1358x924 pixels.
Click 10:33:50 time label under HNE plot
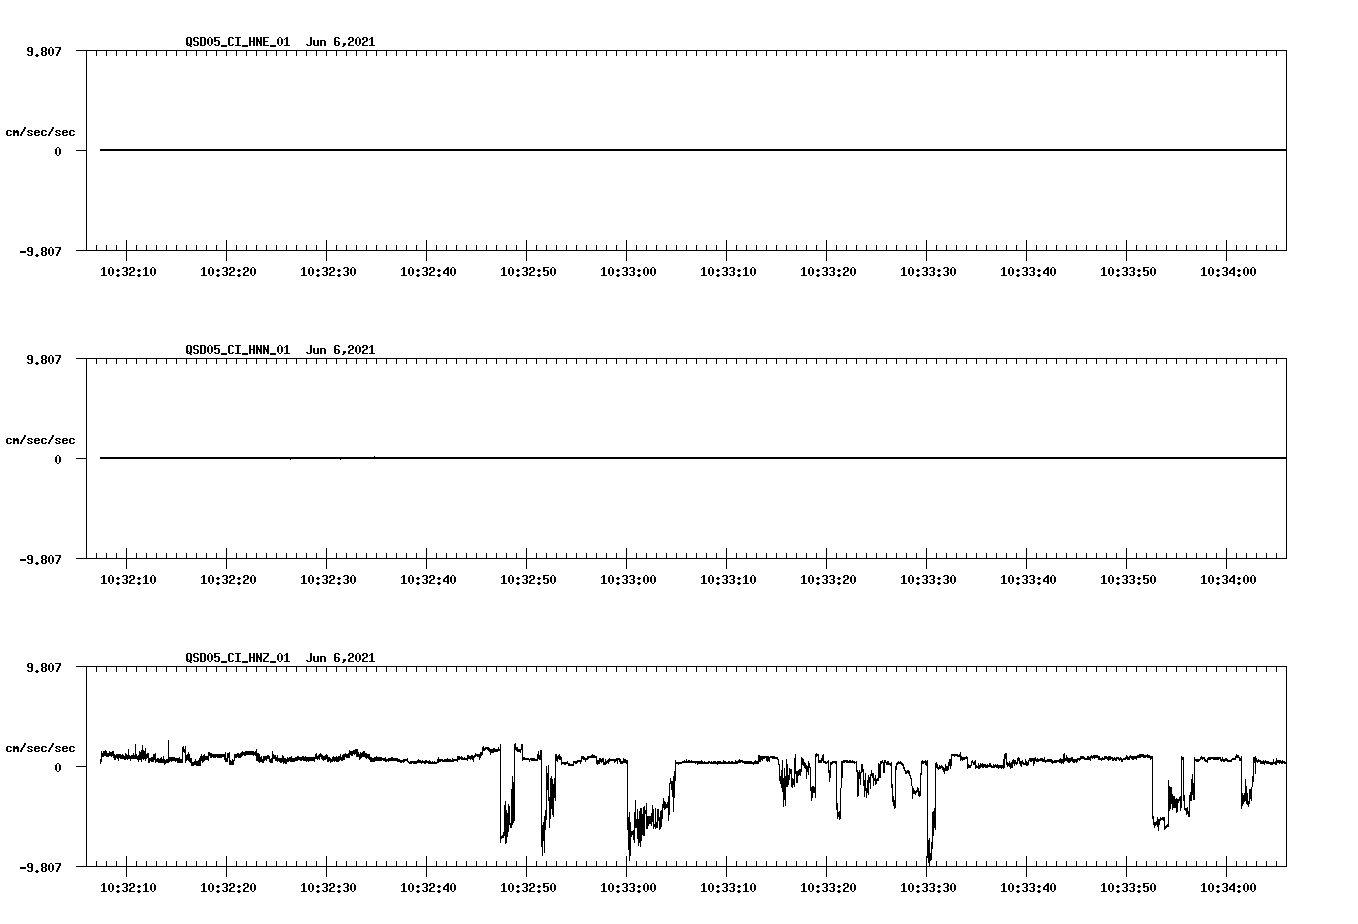point(1128,272)
